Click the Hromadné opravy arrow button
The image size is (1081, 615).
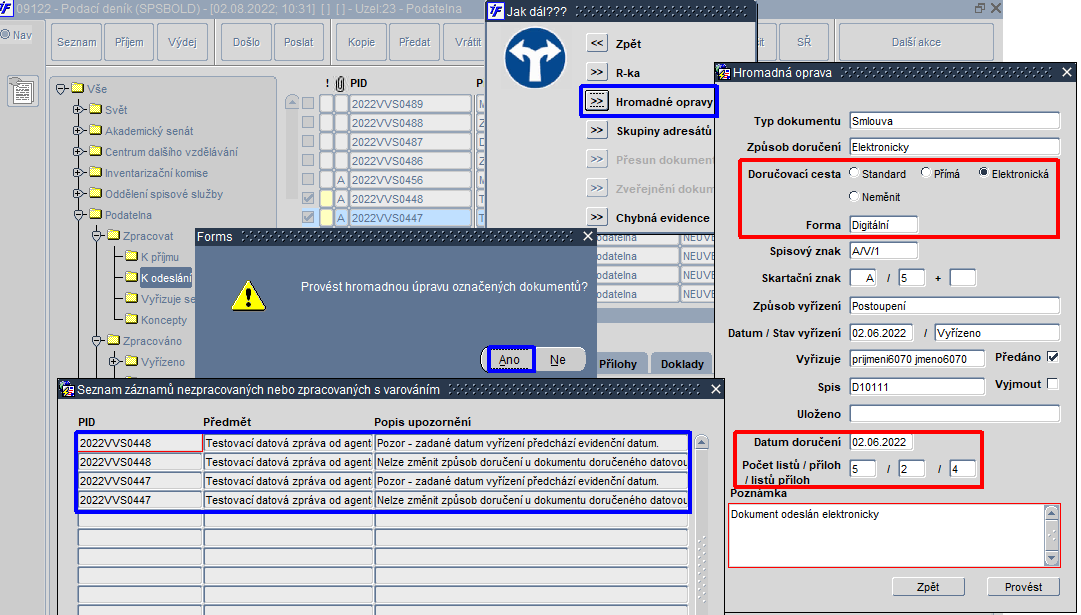(596, 102)
